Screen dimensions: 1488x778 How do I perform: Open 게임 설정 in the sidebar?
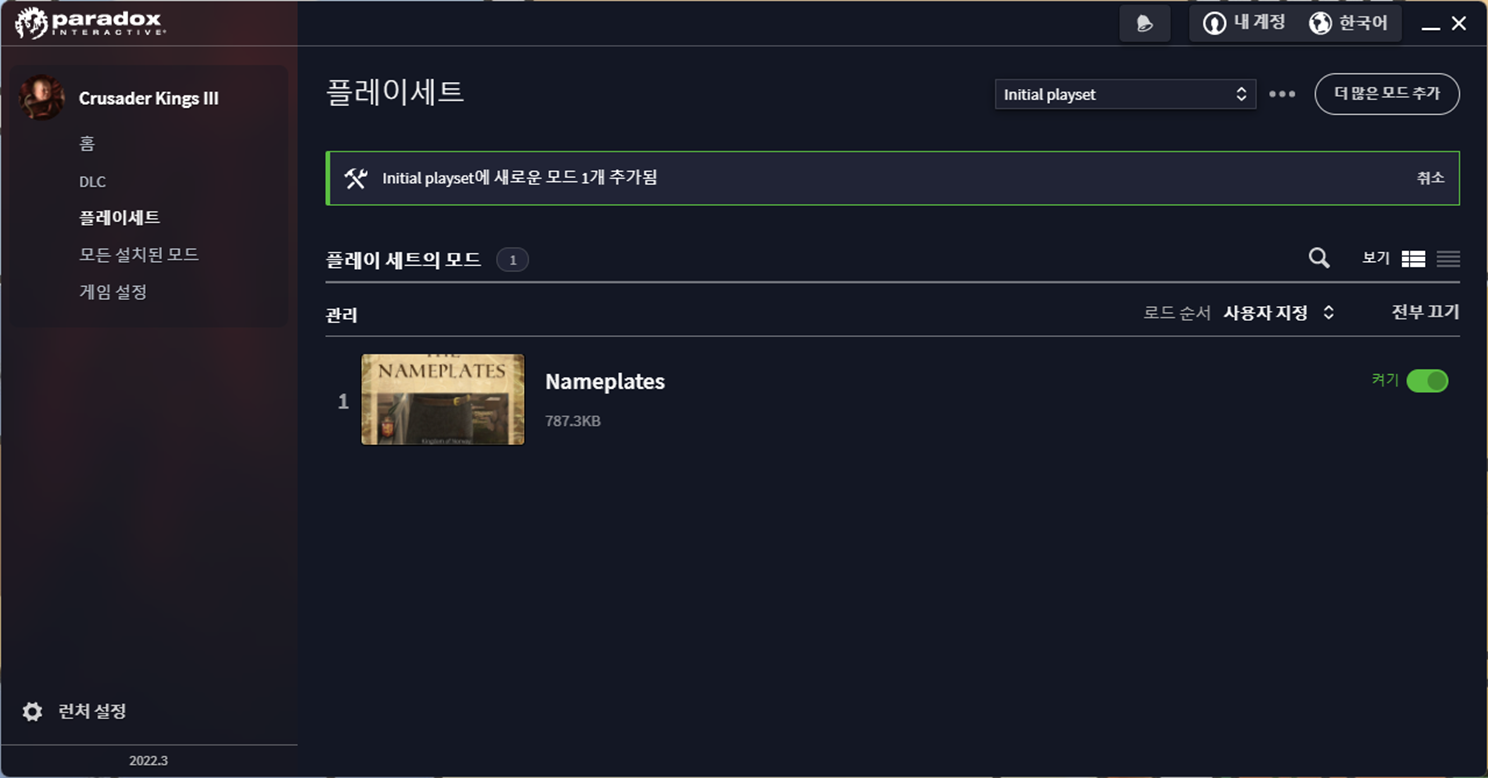pyautogui.click(x=113, y=292)
